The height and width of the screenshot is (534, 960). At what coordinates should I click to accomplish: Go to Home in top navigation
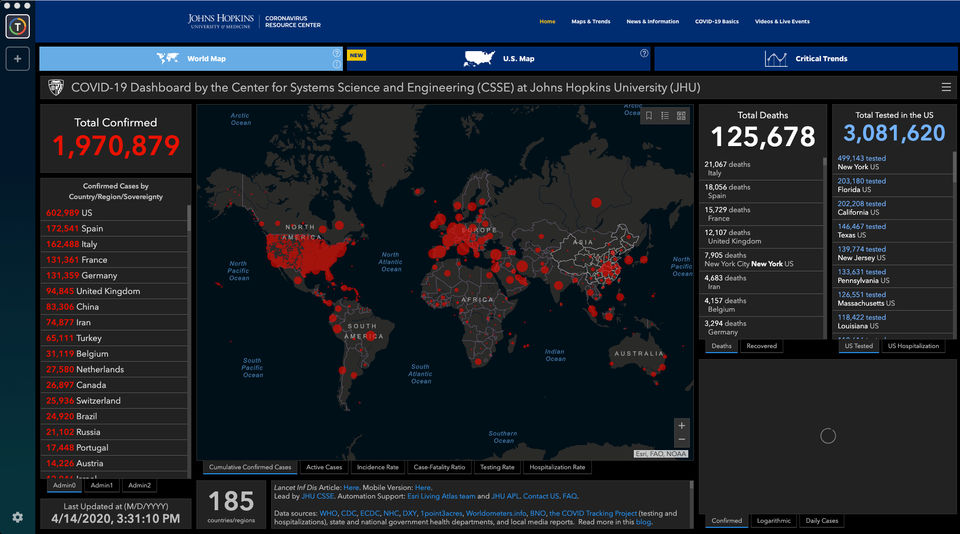pos(547,21)
